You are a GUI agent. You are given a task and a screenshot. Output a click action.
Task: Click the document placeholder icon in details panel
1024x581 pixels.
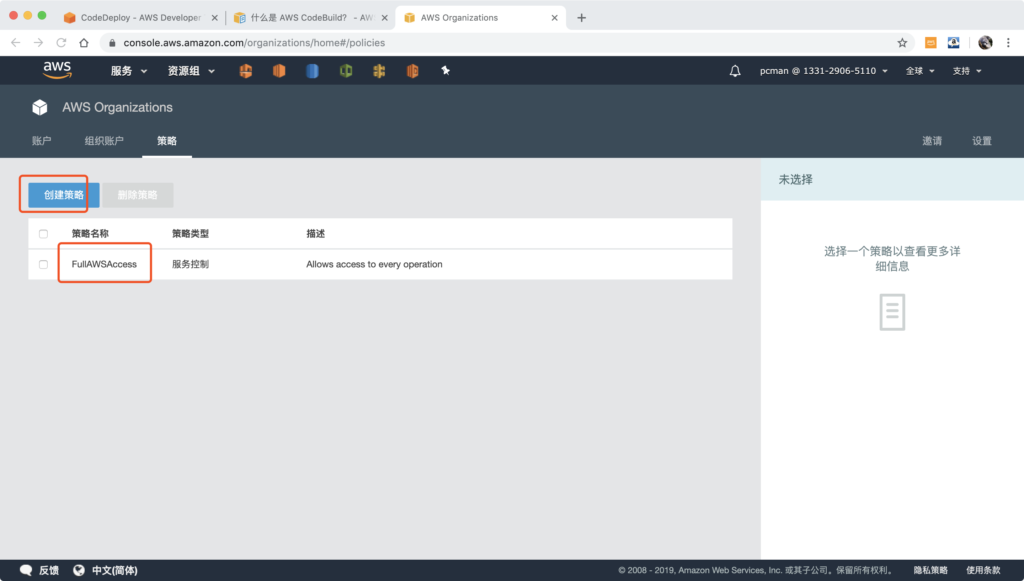(x=892, y=312)
